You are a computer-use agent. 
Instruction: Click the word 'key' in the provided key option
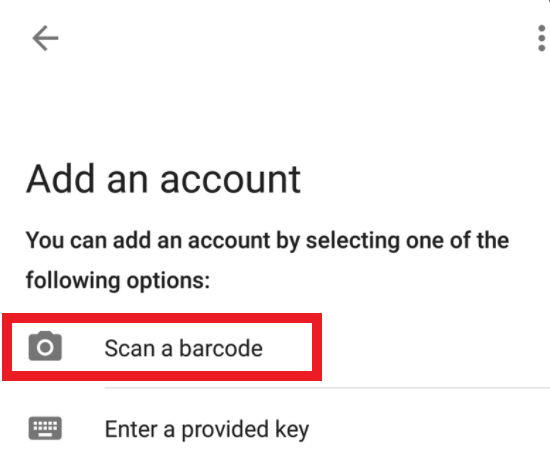(292, 429)
